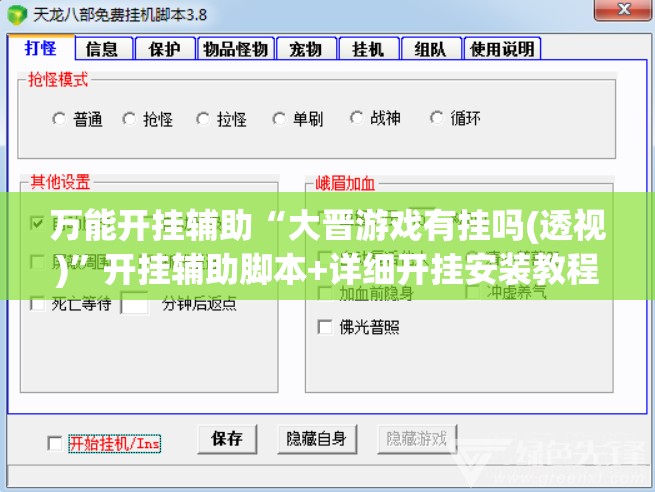Open the 组队 tab
655x492 pixels.
point(431,49)
